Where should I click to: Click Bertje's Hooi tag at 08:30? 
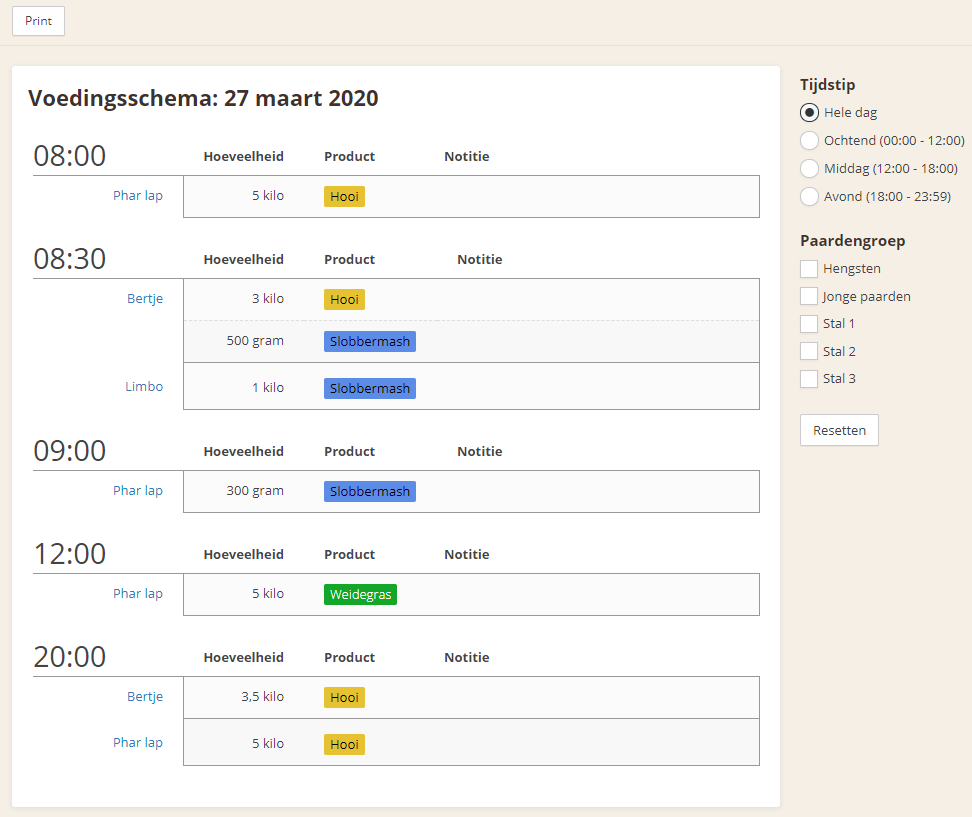pos(344,299)
